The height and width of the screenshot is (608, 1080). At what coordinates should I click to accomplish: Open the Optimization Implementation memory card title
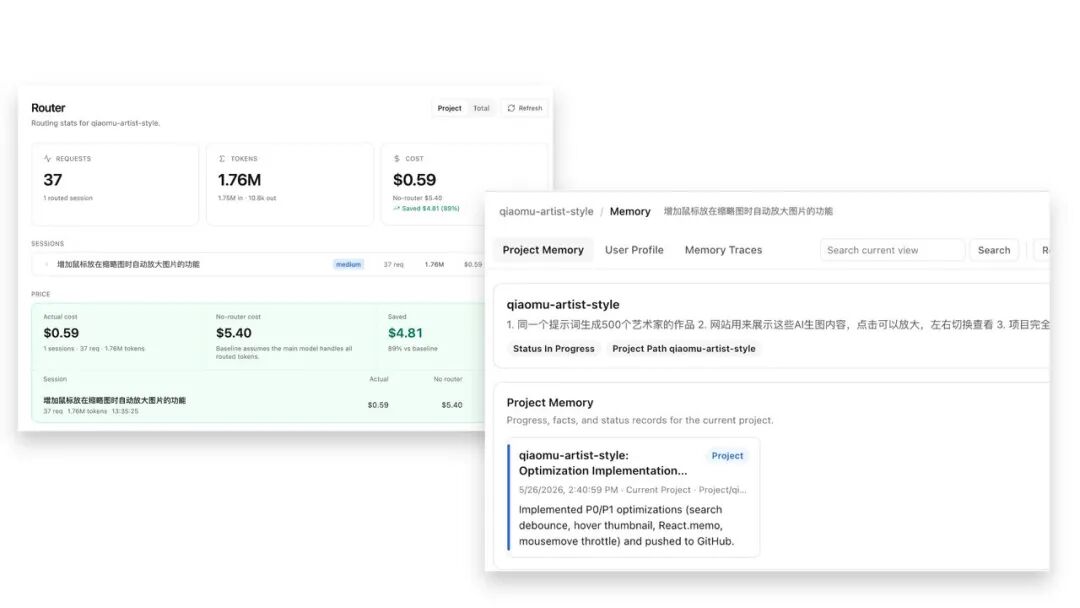click(603, 463)
